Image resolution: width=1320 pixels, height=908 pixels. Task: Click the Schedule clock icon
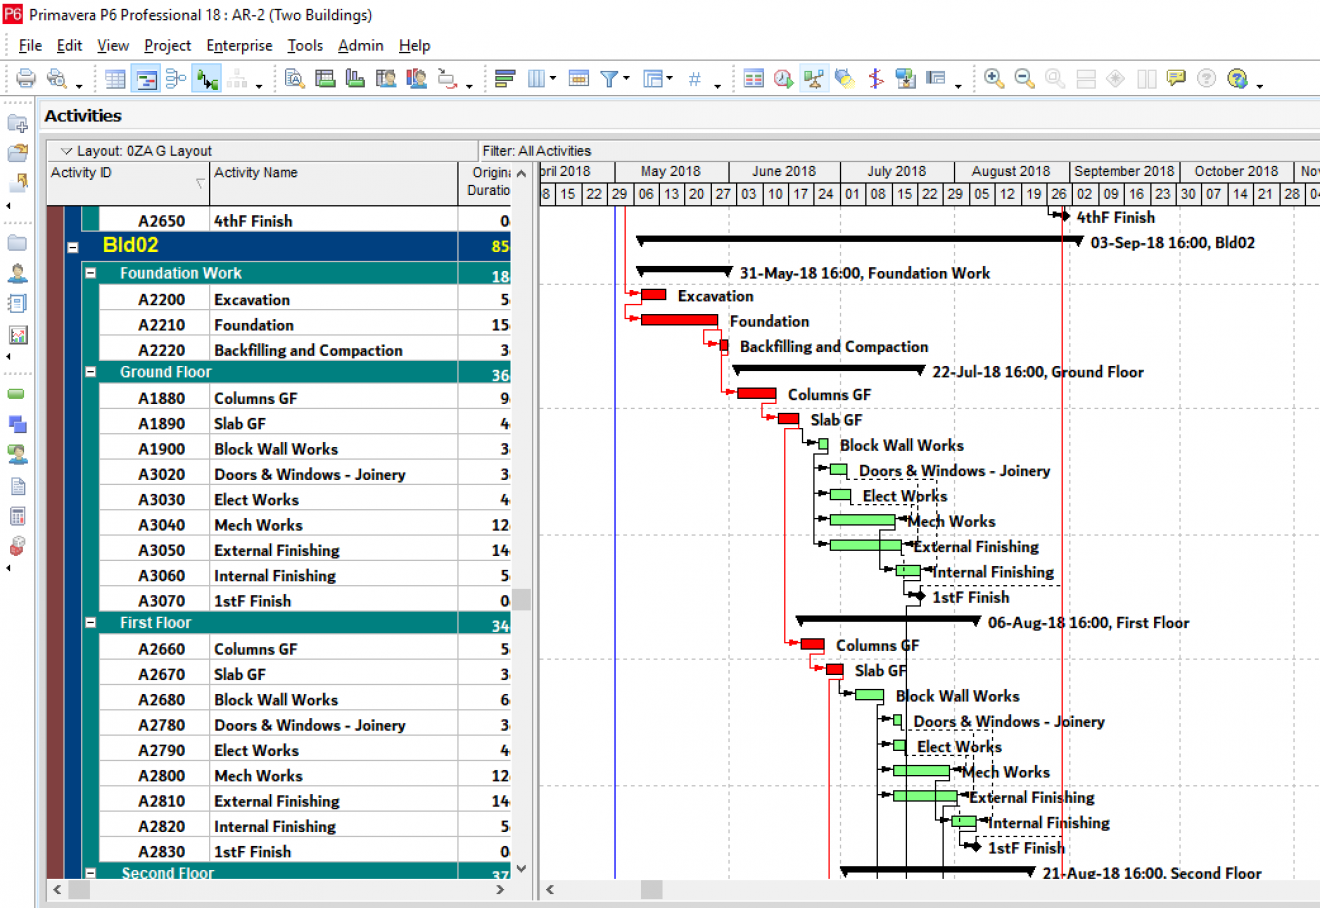783,78
